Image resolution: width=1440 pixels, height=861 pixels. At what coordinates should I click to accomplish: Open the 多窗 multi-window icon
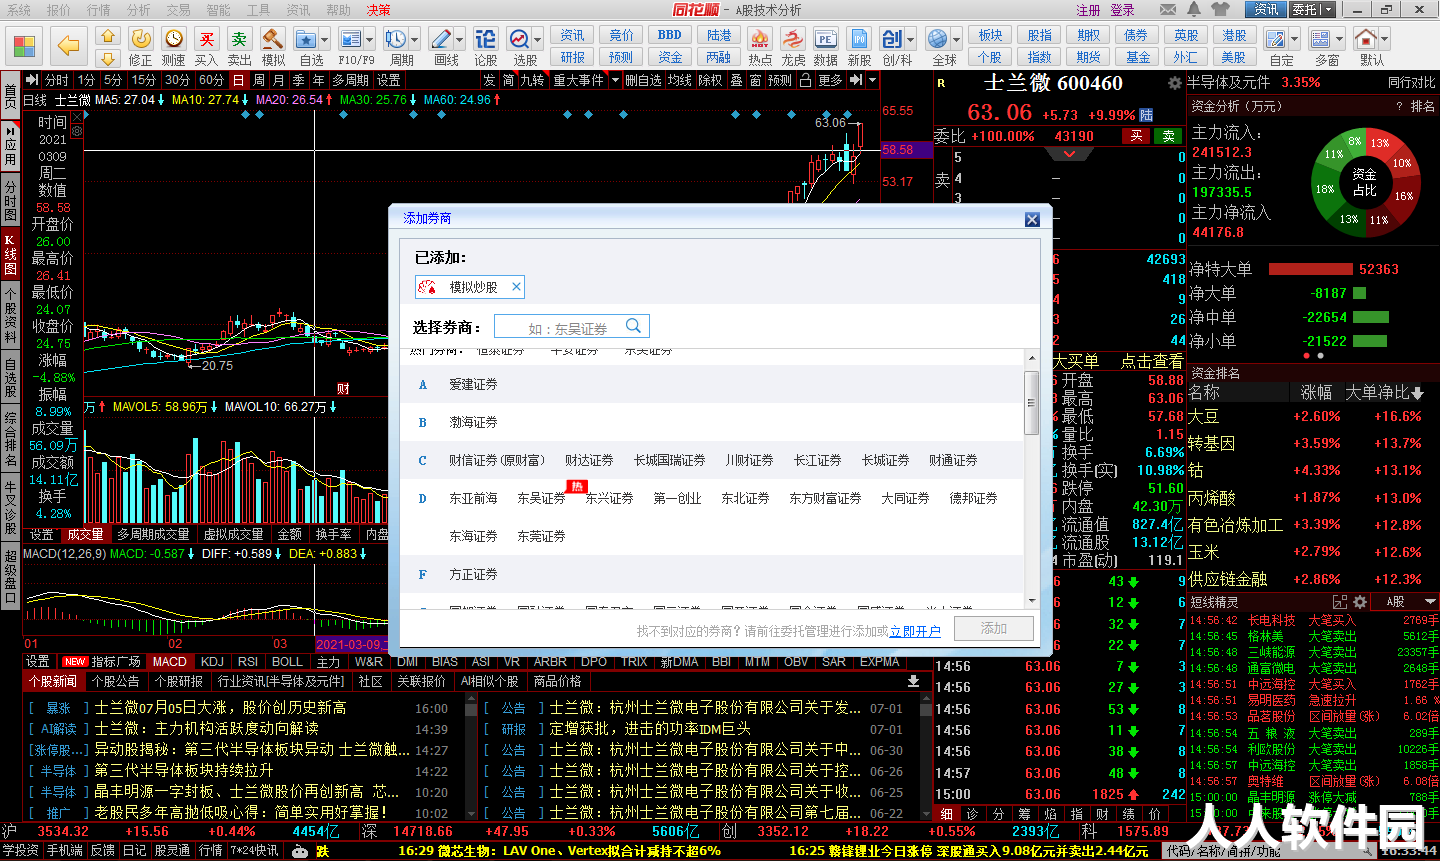click(x=1321, y=39)
